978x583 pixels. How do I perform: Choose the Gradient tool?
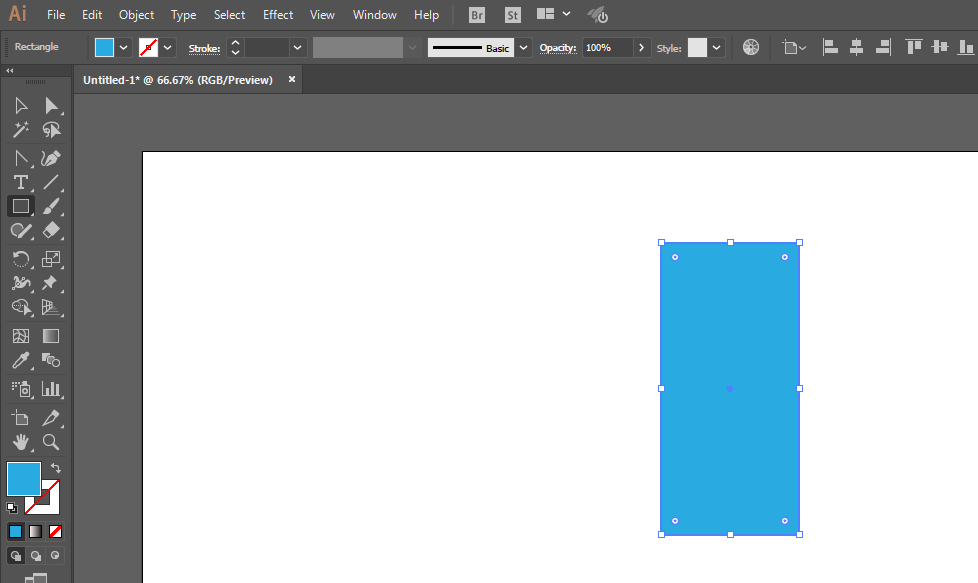coord(51,336)
